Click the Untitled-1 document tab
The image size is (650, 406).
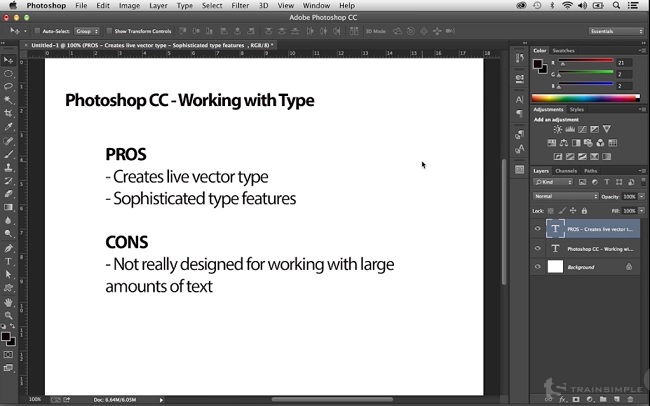(x=151, y=45)
